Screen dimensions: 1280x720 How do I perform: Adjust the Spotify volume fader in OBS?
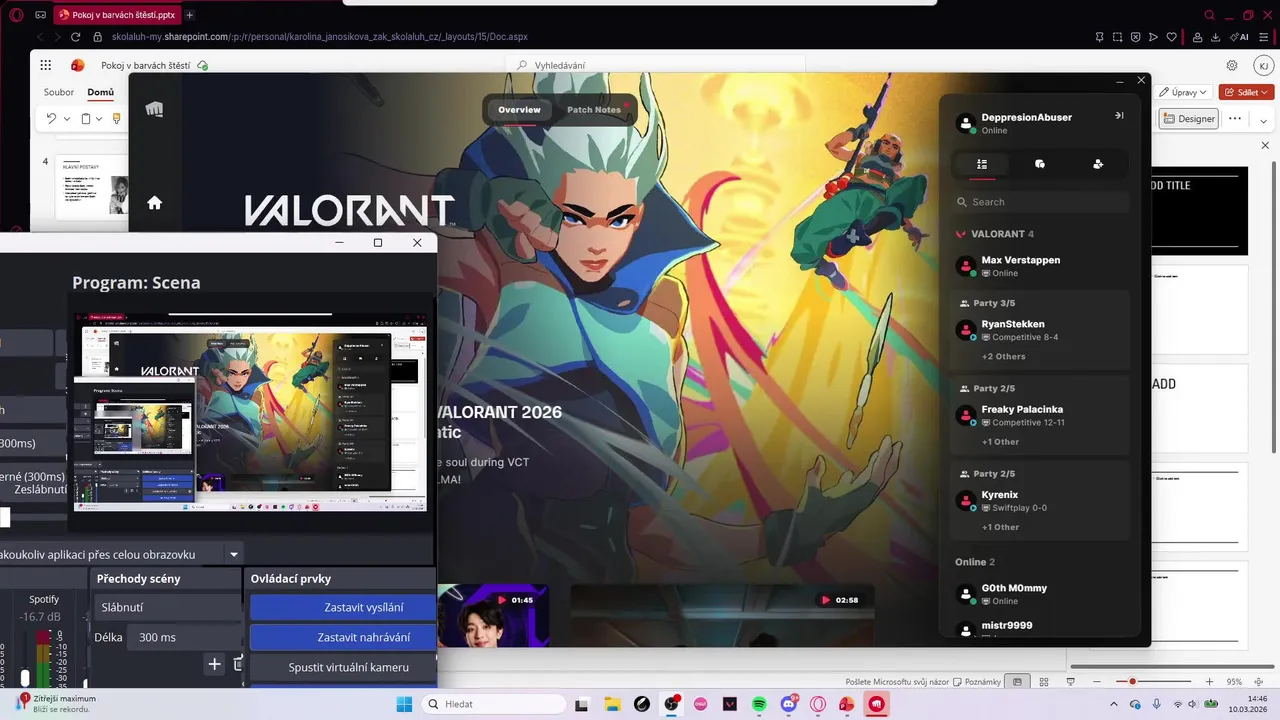coord(25,678)
